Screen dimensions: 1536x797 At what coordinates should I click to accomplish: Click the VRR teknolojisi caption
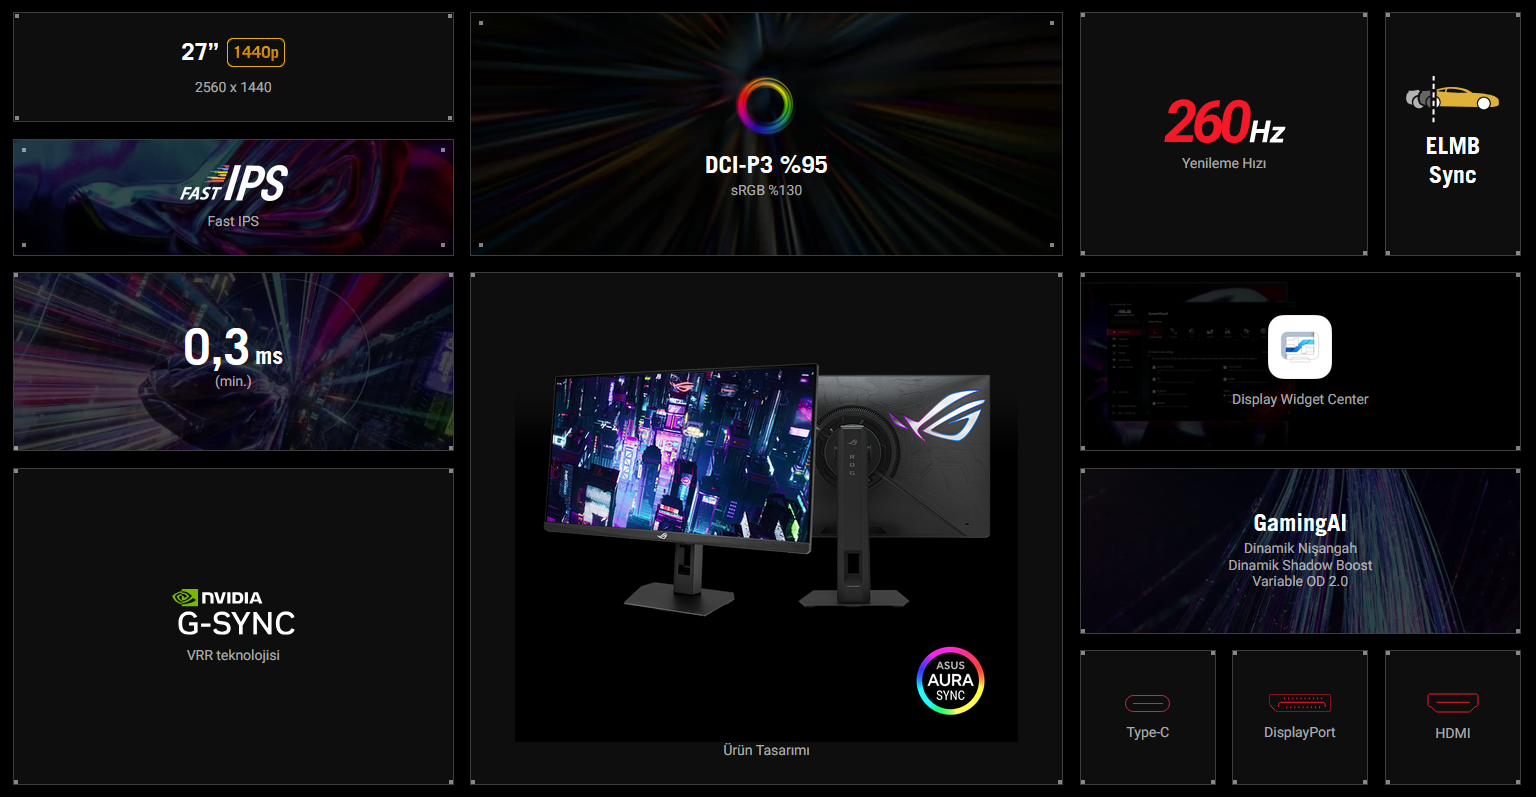[x=233, y=655]
